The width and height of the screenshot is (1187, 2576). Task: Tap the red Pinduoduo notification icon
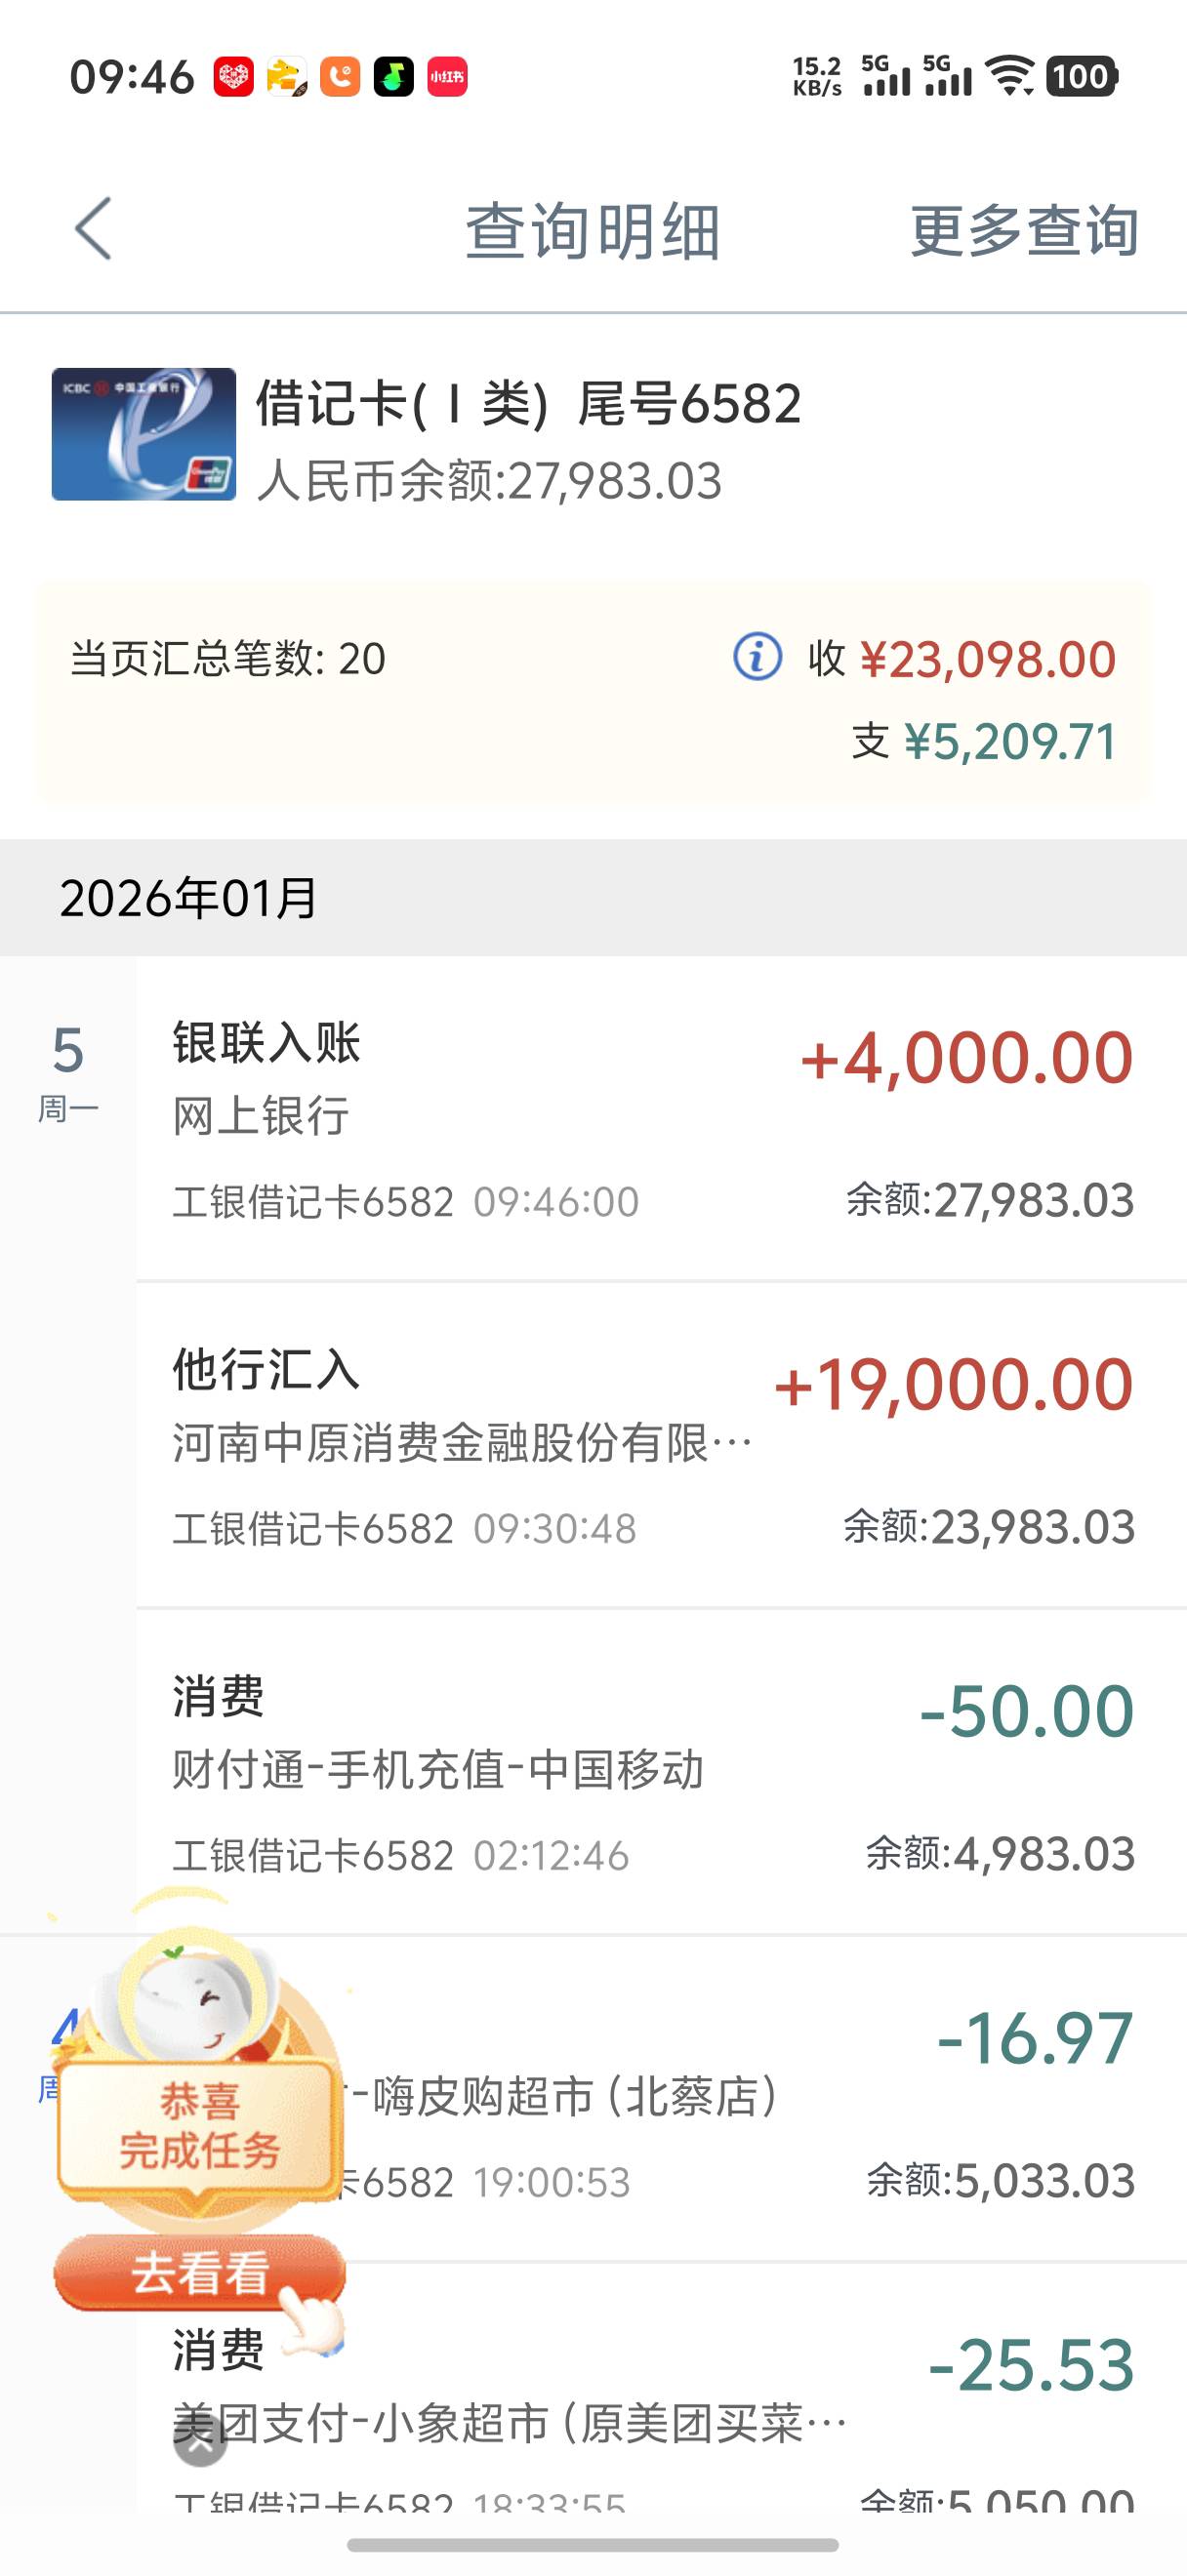pyautogui.click(x=234, y=77)
